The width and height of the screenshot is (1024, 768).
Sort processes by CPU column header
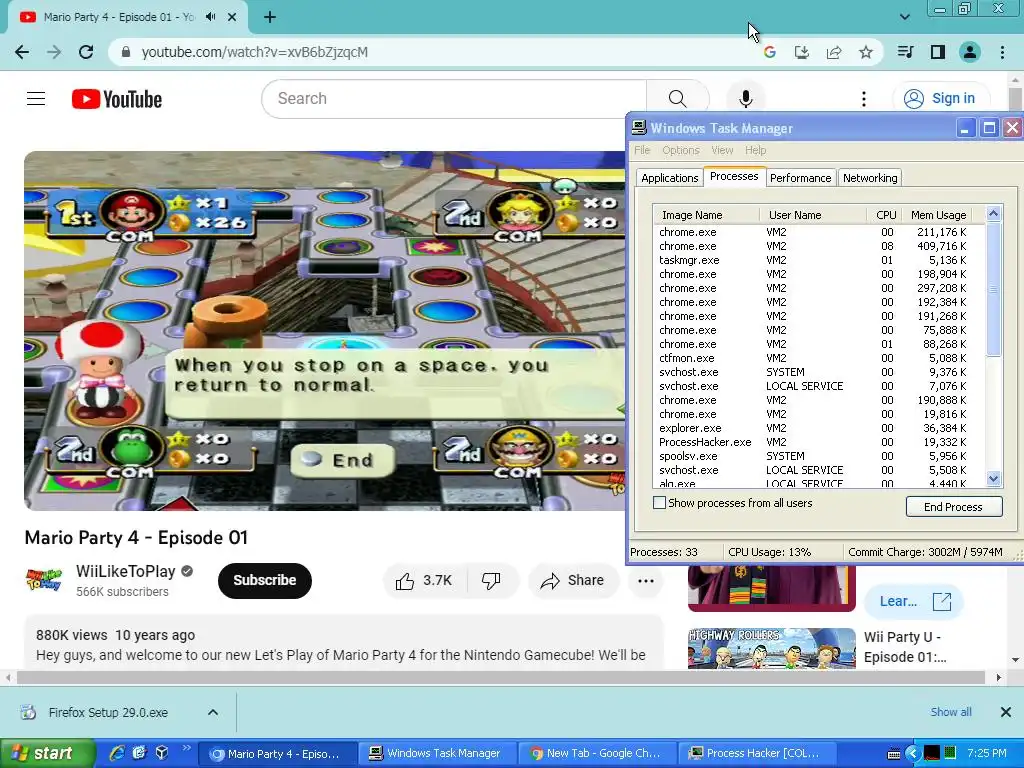click(886, 215)
